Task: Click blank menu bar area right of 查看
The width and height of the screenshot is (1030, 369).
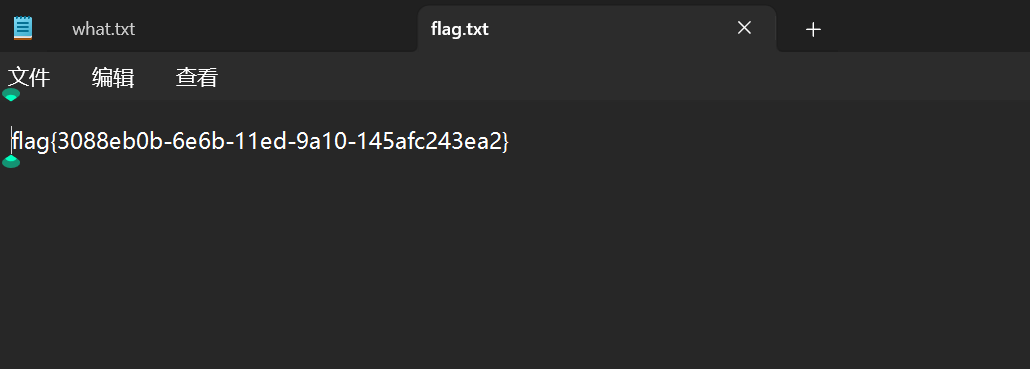Action: pos(624,77)
